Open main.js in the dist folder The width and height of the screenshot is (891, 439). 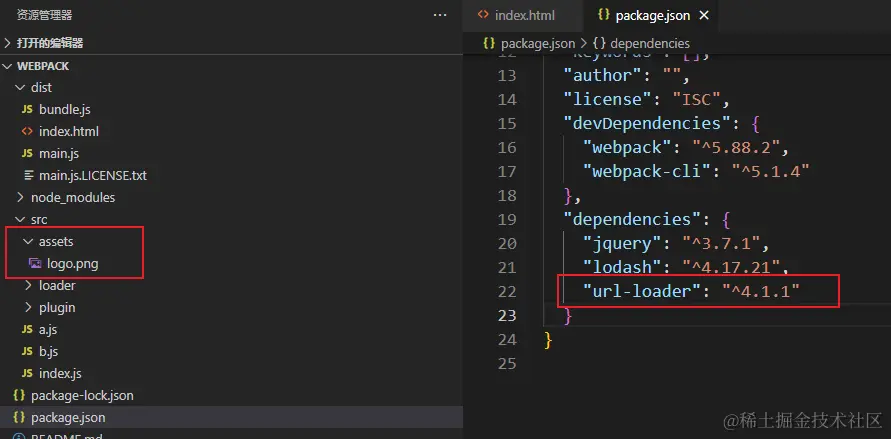[59, 153]
